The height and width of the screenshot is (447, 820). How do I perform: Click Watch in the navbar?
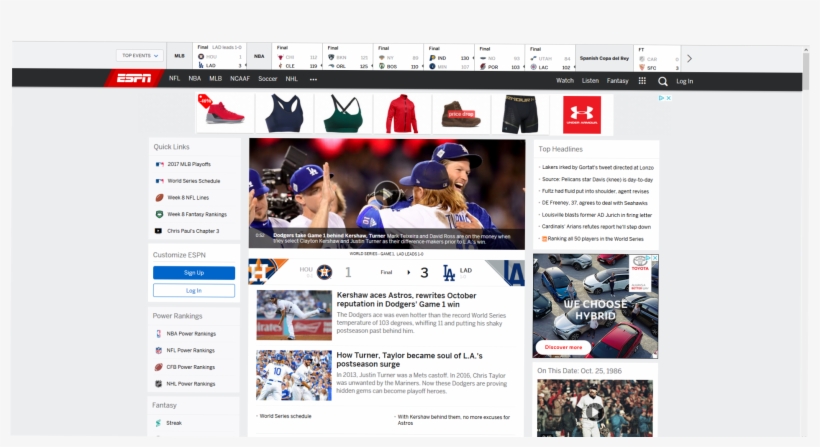click(x=565, y=81)
